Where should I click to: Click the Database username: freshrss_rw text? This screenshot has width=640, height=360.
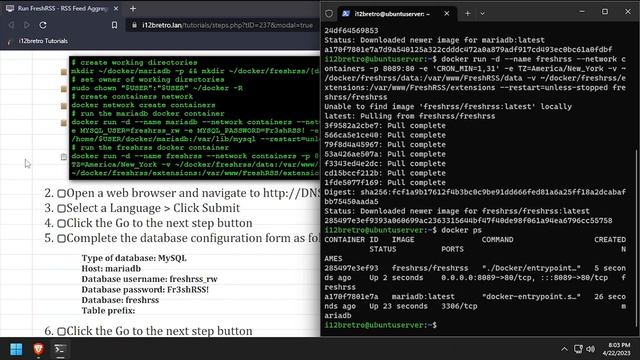coord(149,279)
